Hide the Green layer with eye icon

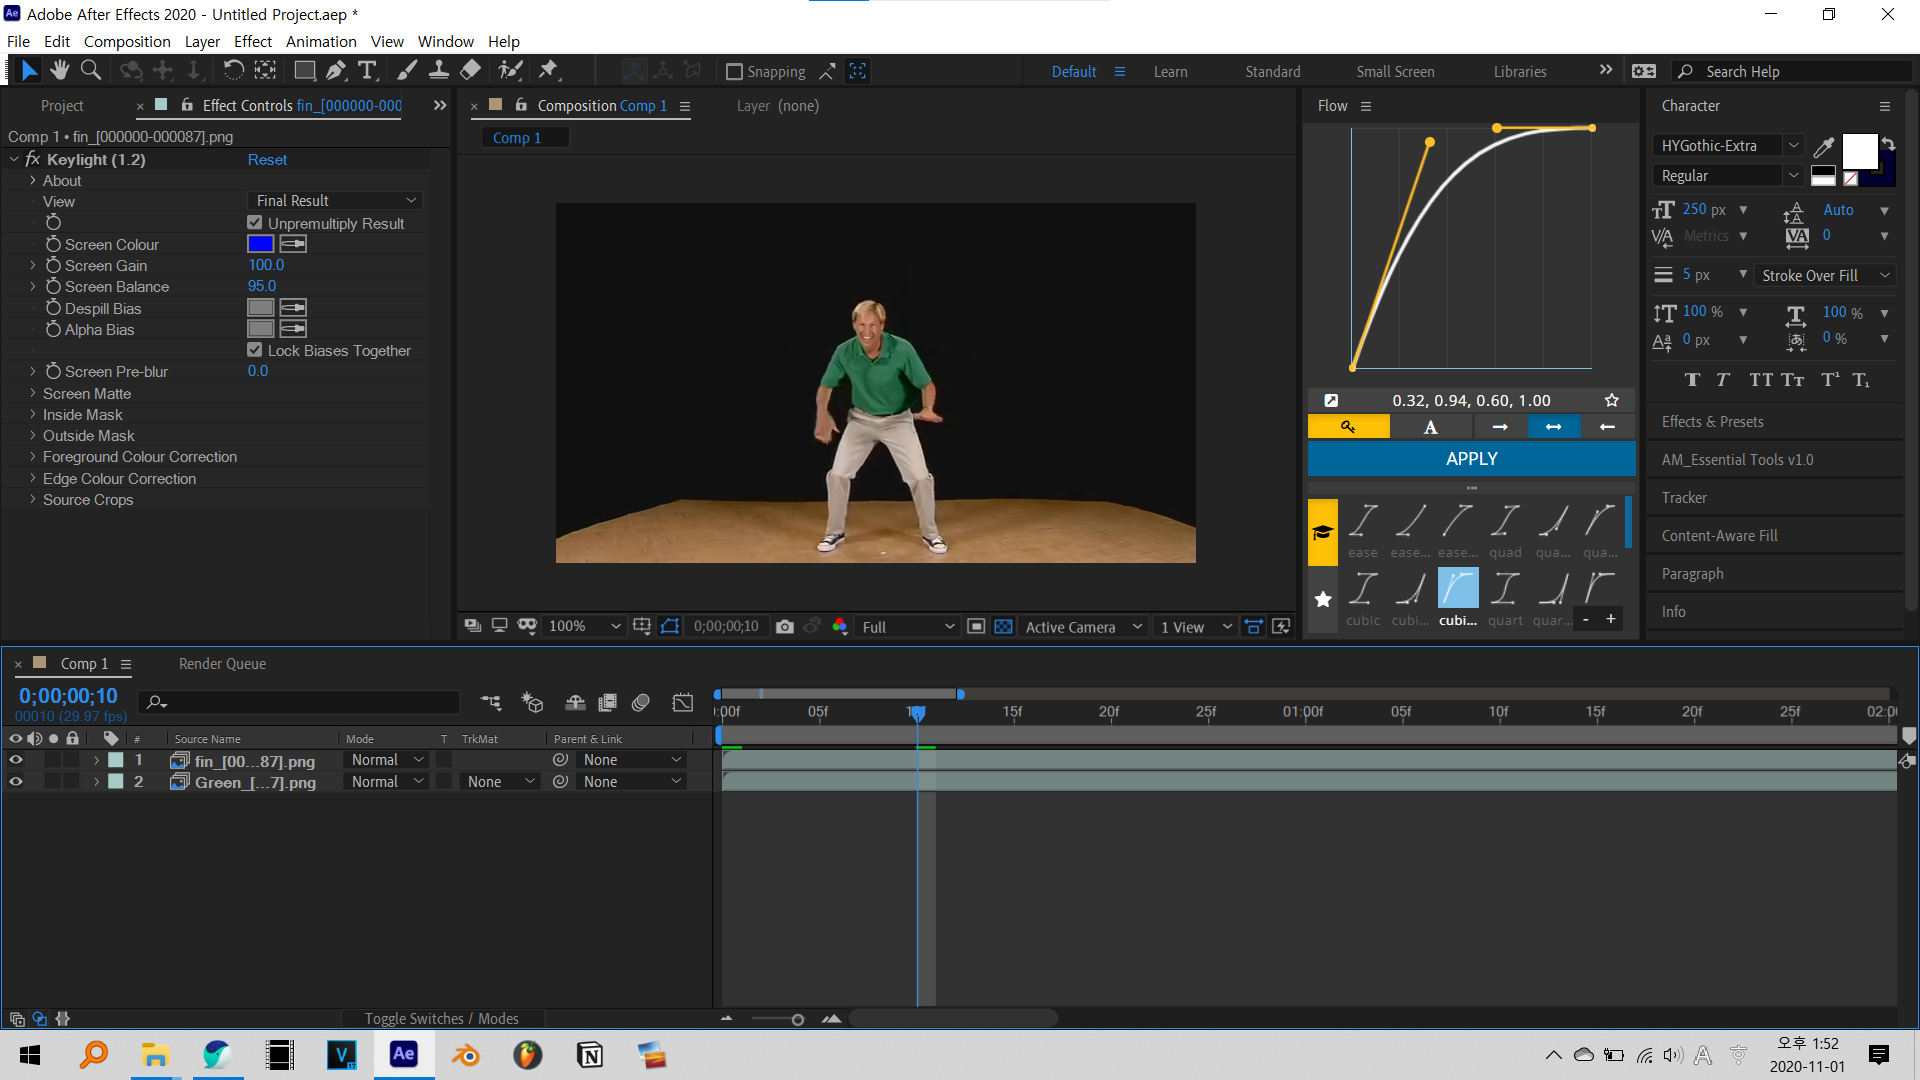coord(16,782)
